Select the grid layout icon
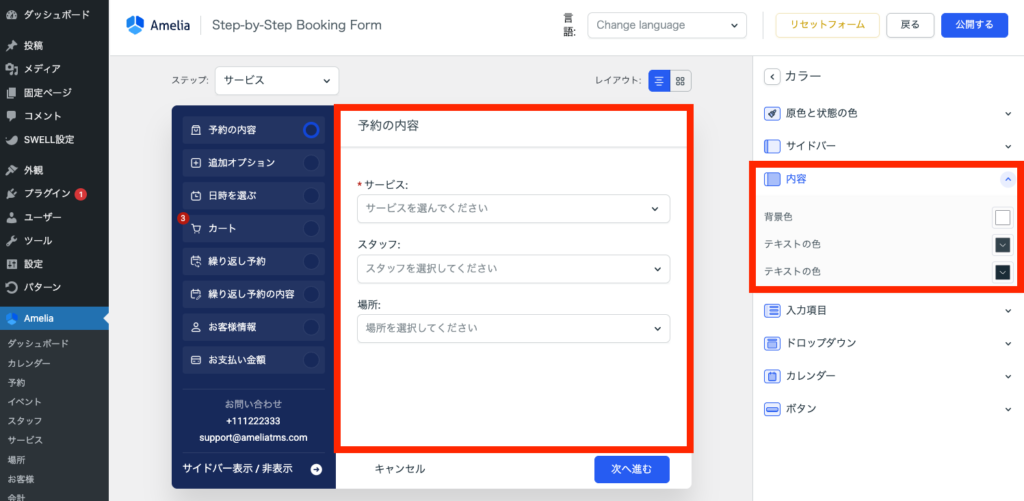This screenshot has height=501, width=1024. coord(680,81)
